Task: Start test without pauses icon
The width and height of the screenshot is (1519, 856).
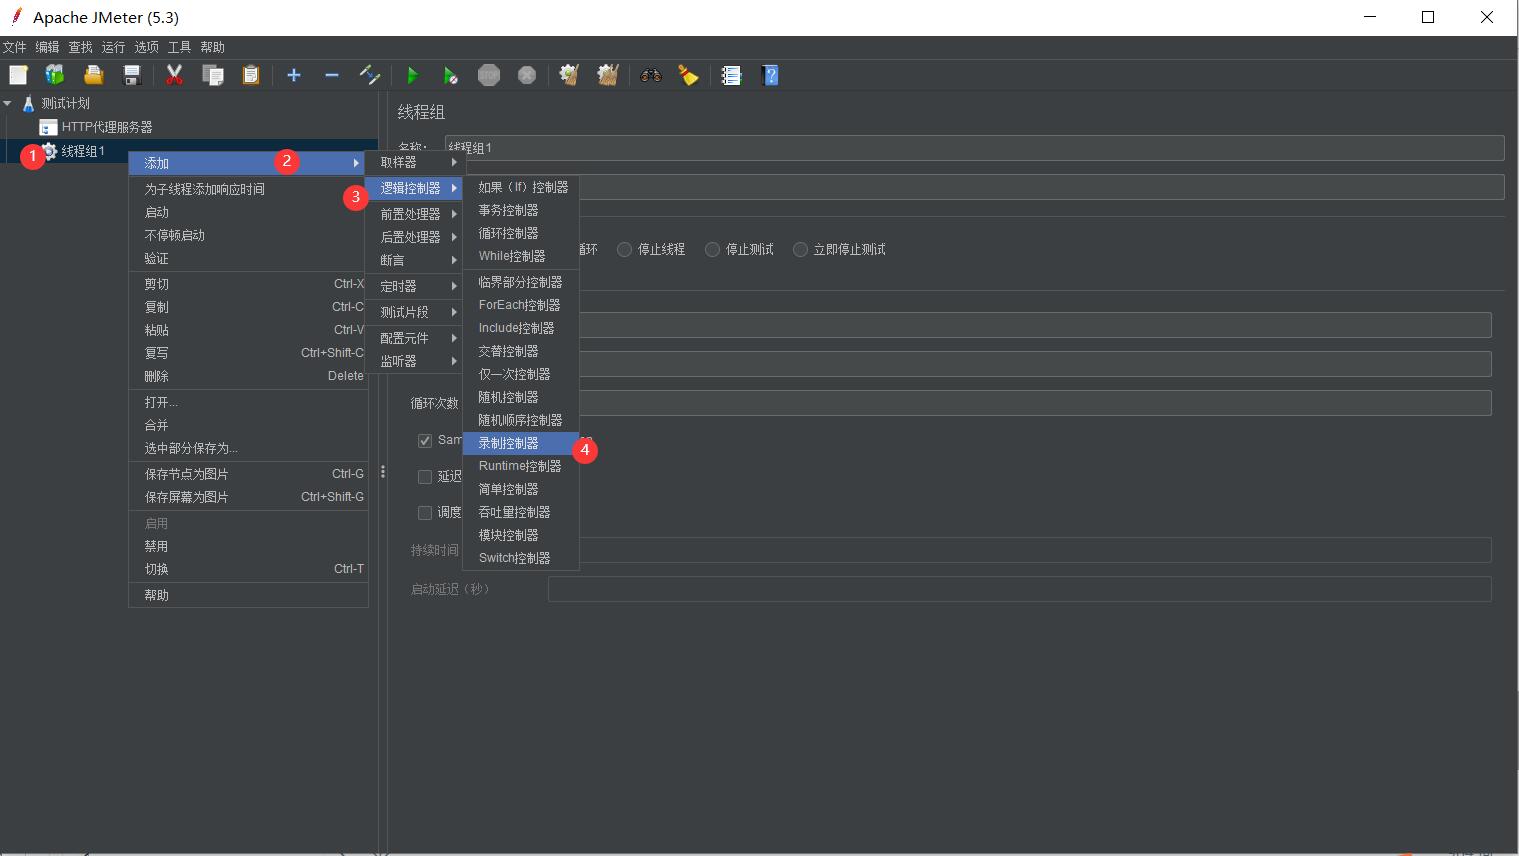Action: pyautogui.click(x=451, y=75)
